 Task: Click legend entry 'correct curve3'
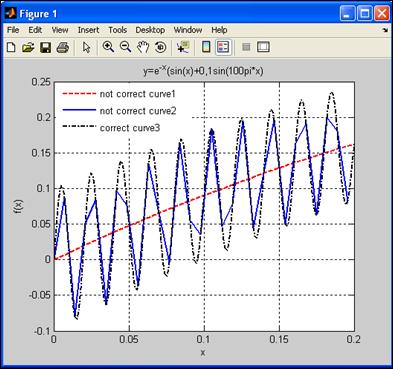(130, 128)
